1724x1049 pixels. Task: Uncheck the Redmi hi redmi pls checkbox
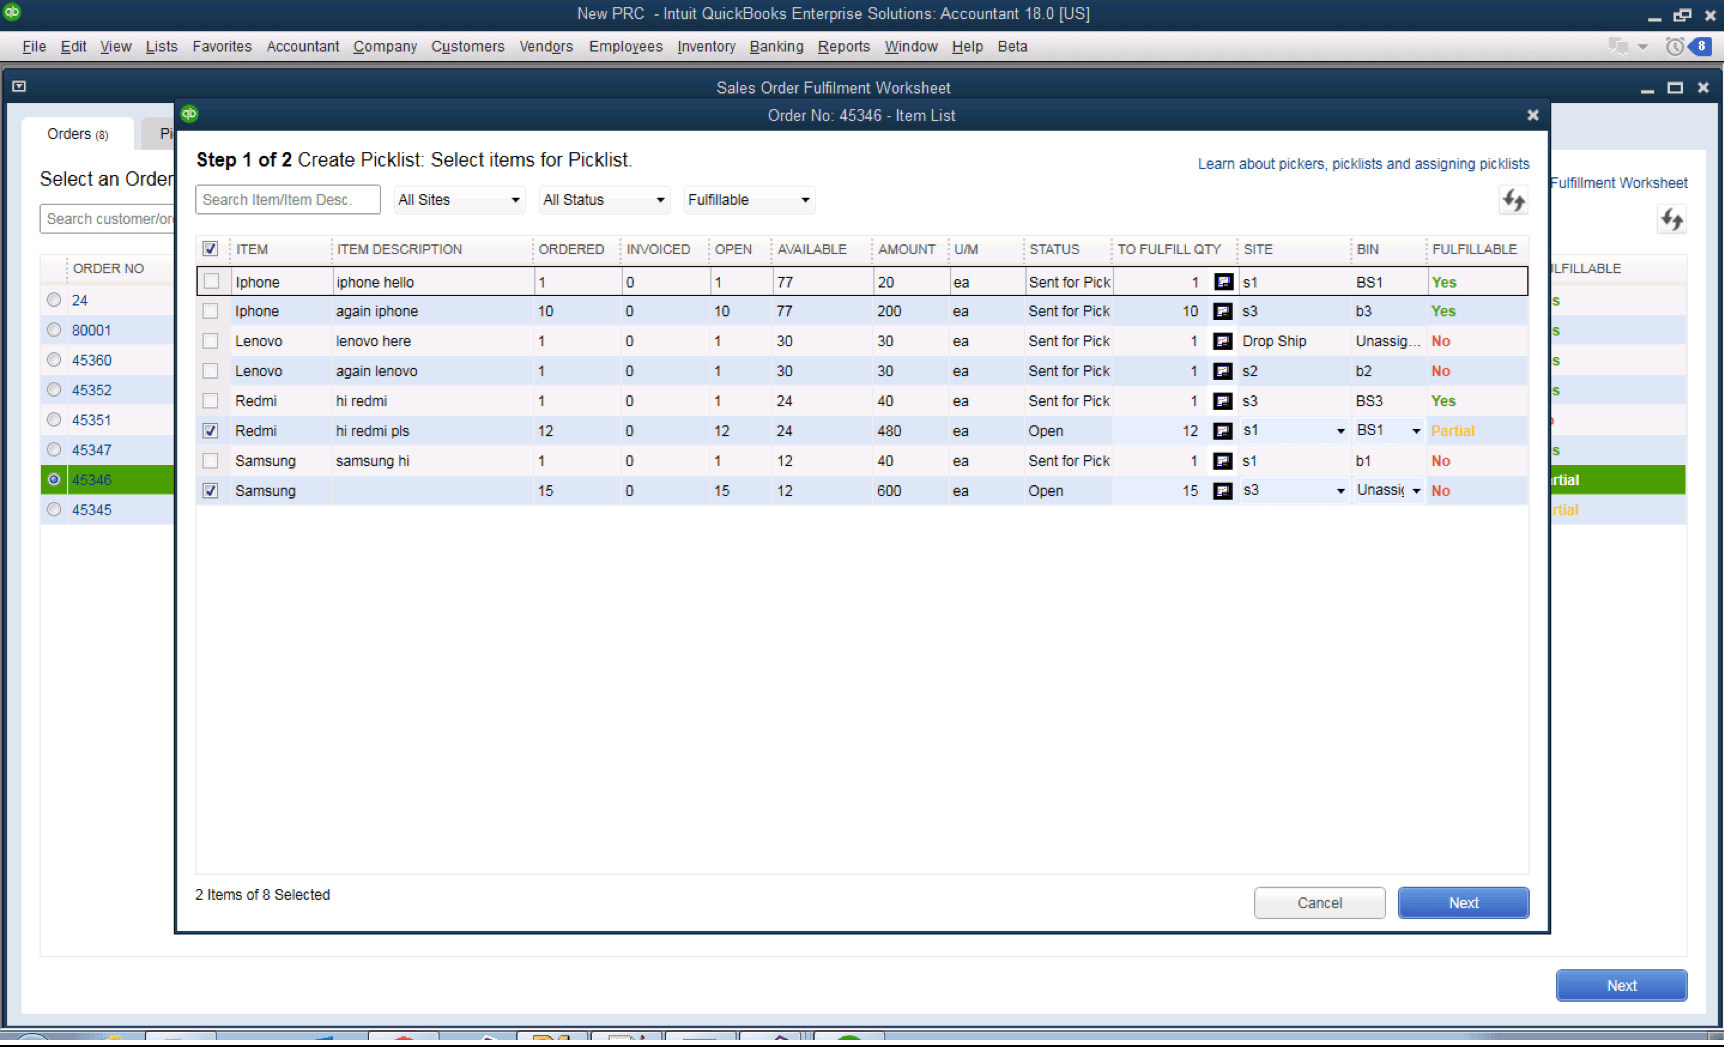[x=211, y=431]
